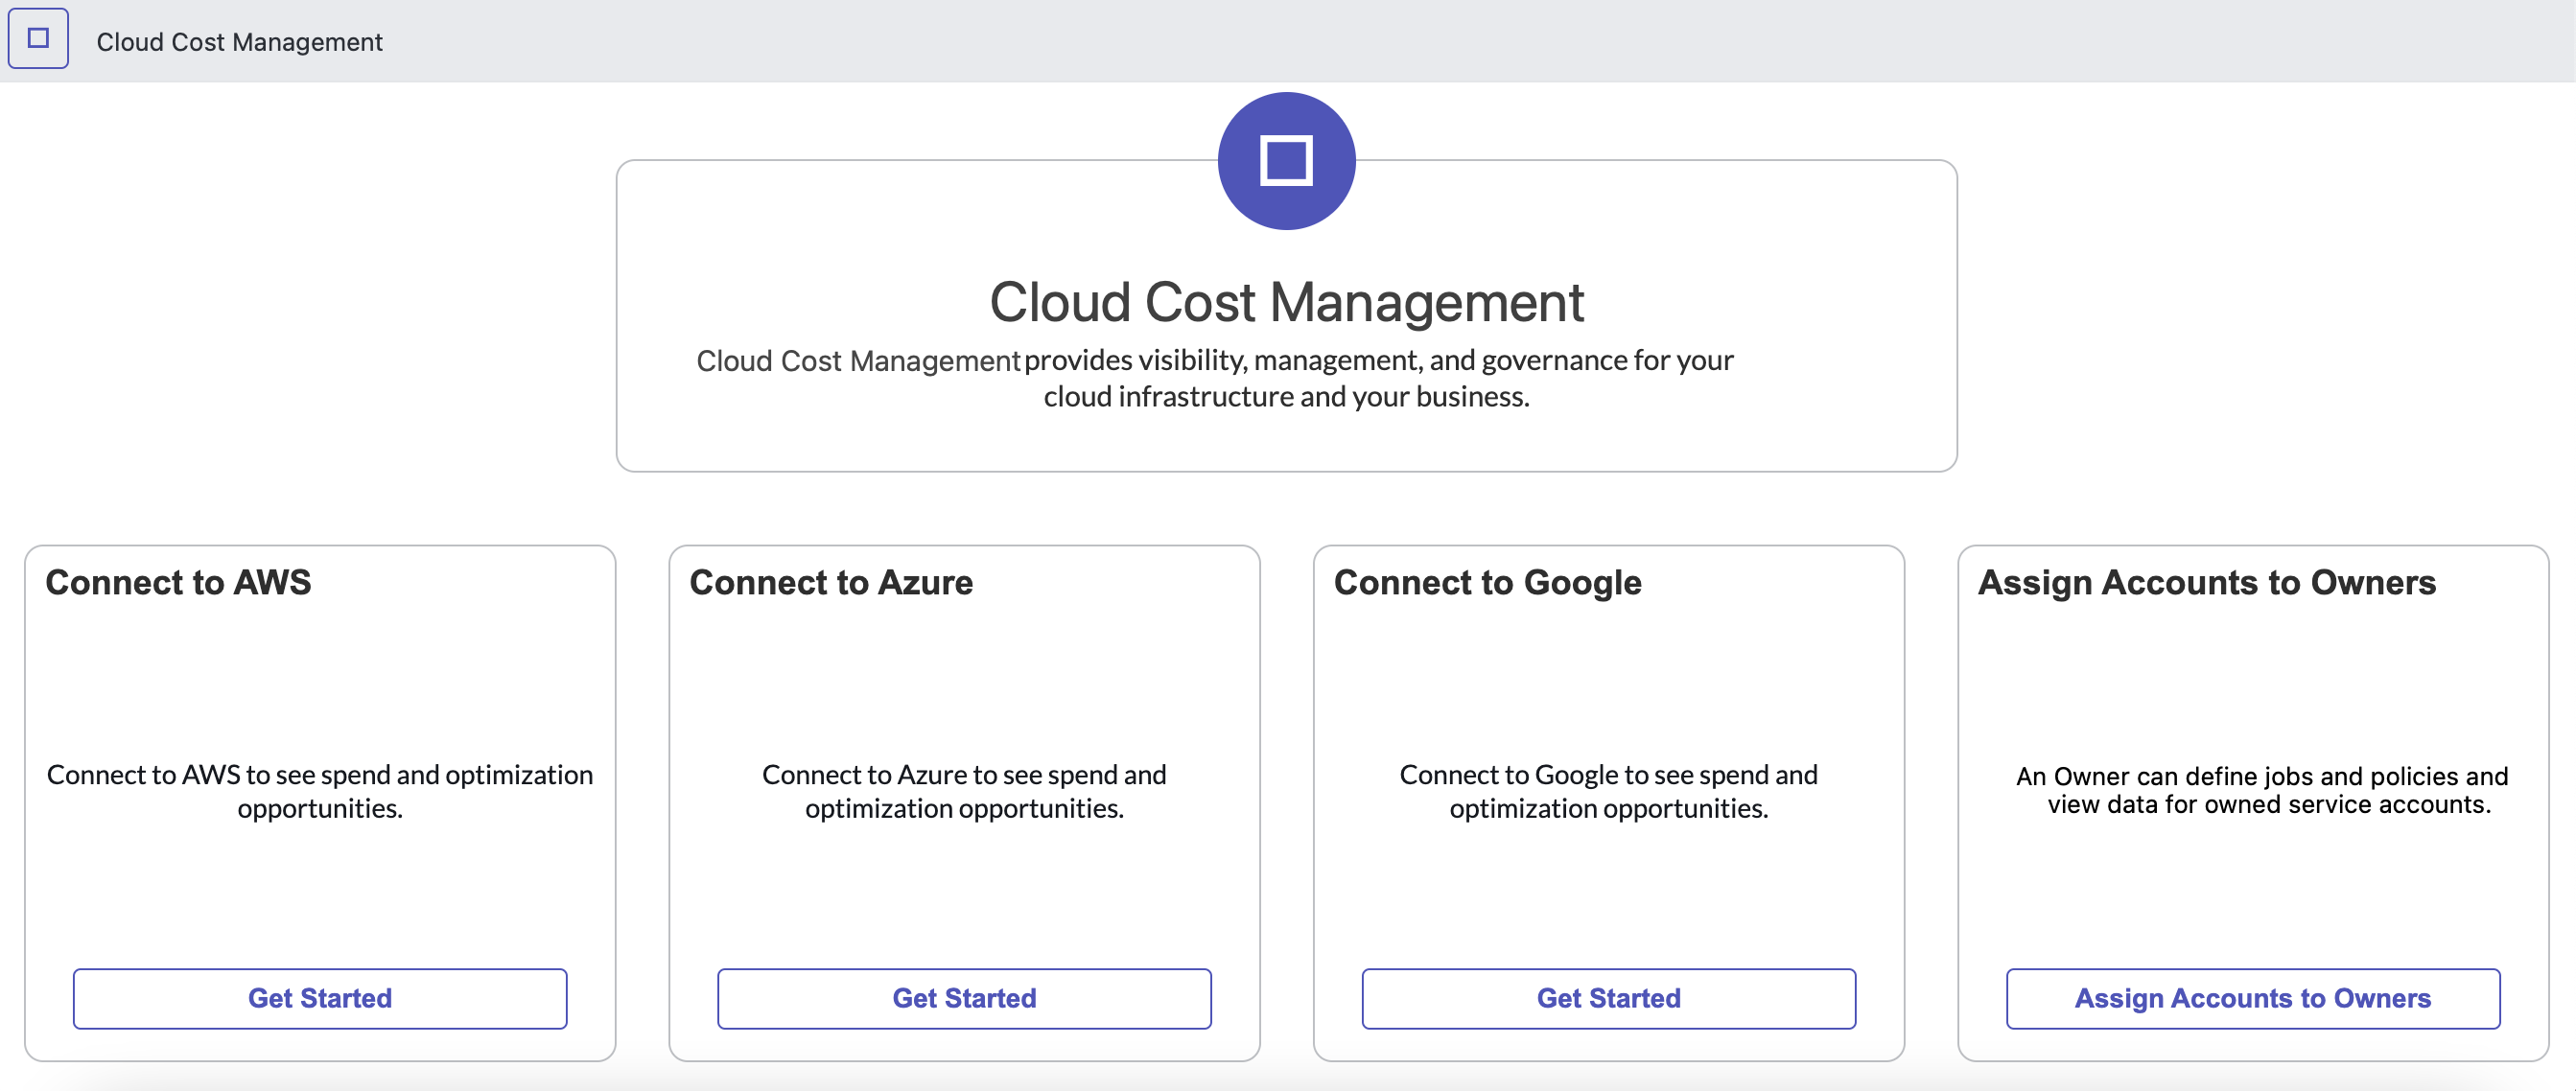Click the Connect to AWS card title
Viewport: 2576px width, 1091px height.
pos(178,582)
